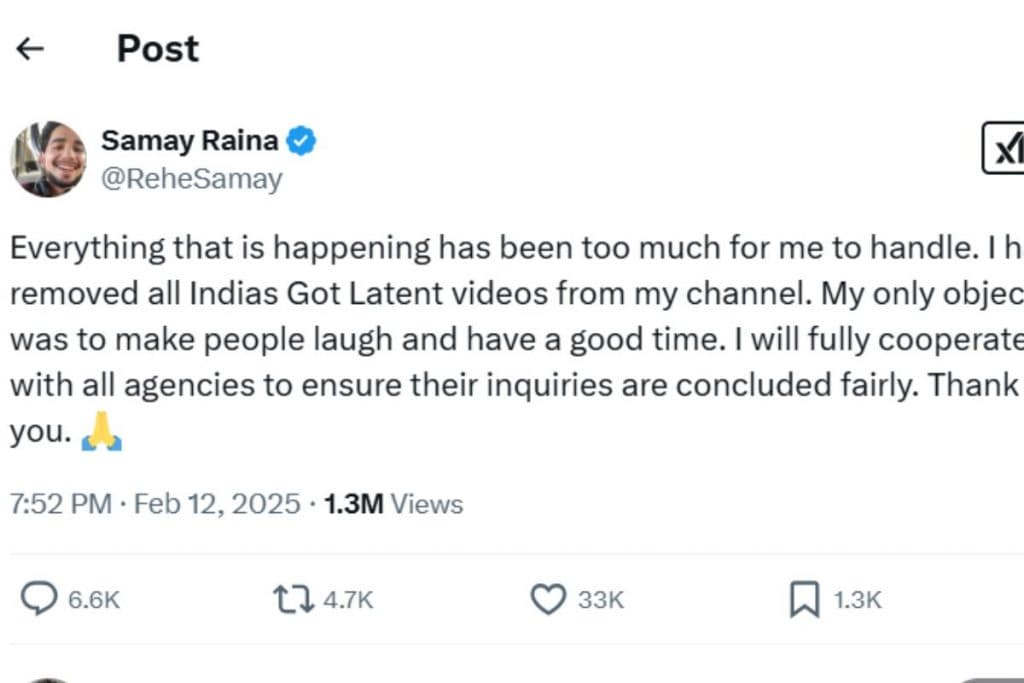
Task: Click the verified blue checkmark badge
Action: click(303, 140)
